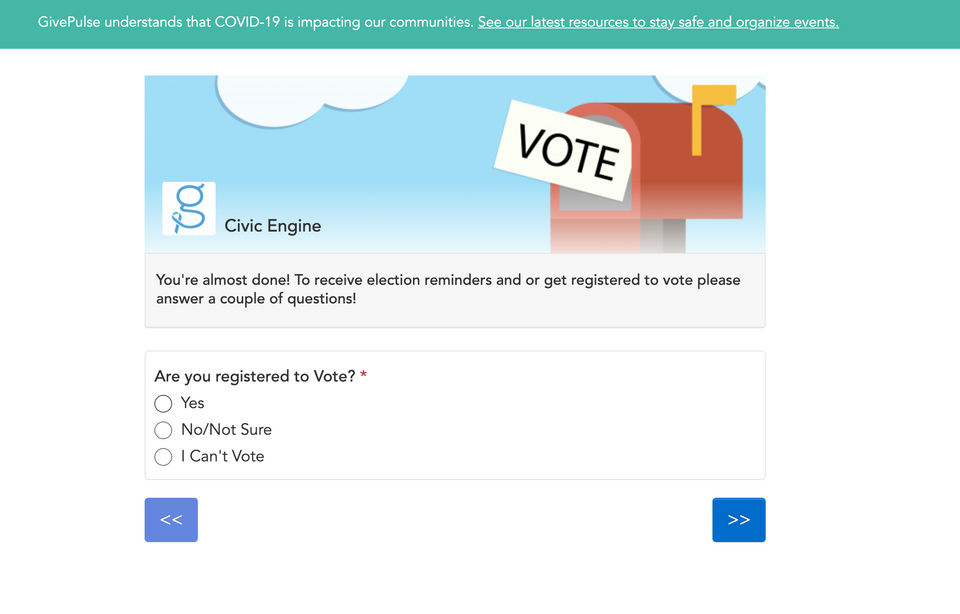Go back with the '<<' button
Viewport: 960px width, 614px height.
pos(171,520)
